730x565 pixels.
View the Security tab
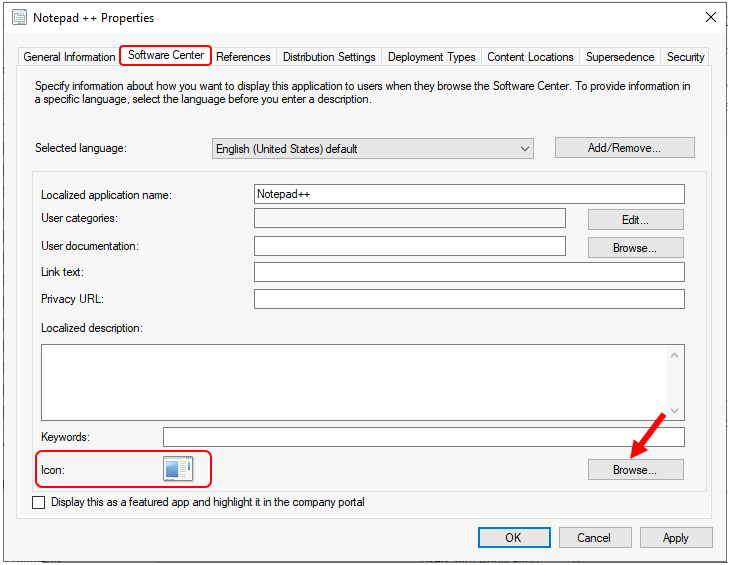point(685,57)
